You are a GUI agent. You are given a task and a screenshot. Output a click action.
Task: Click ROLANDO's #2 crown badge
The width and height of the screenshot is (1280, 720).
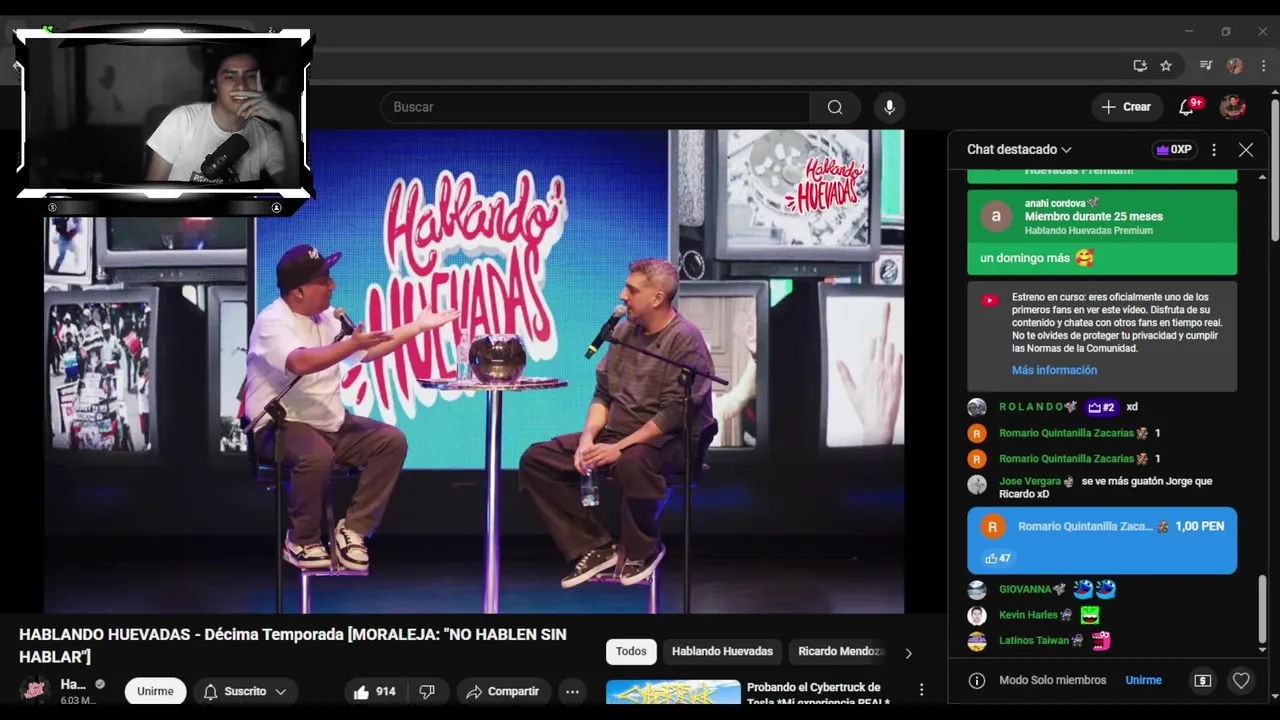click(1101, 407)
